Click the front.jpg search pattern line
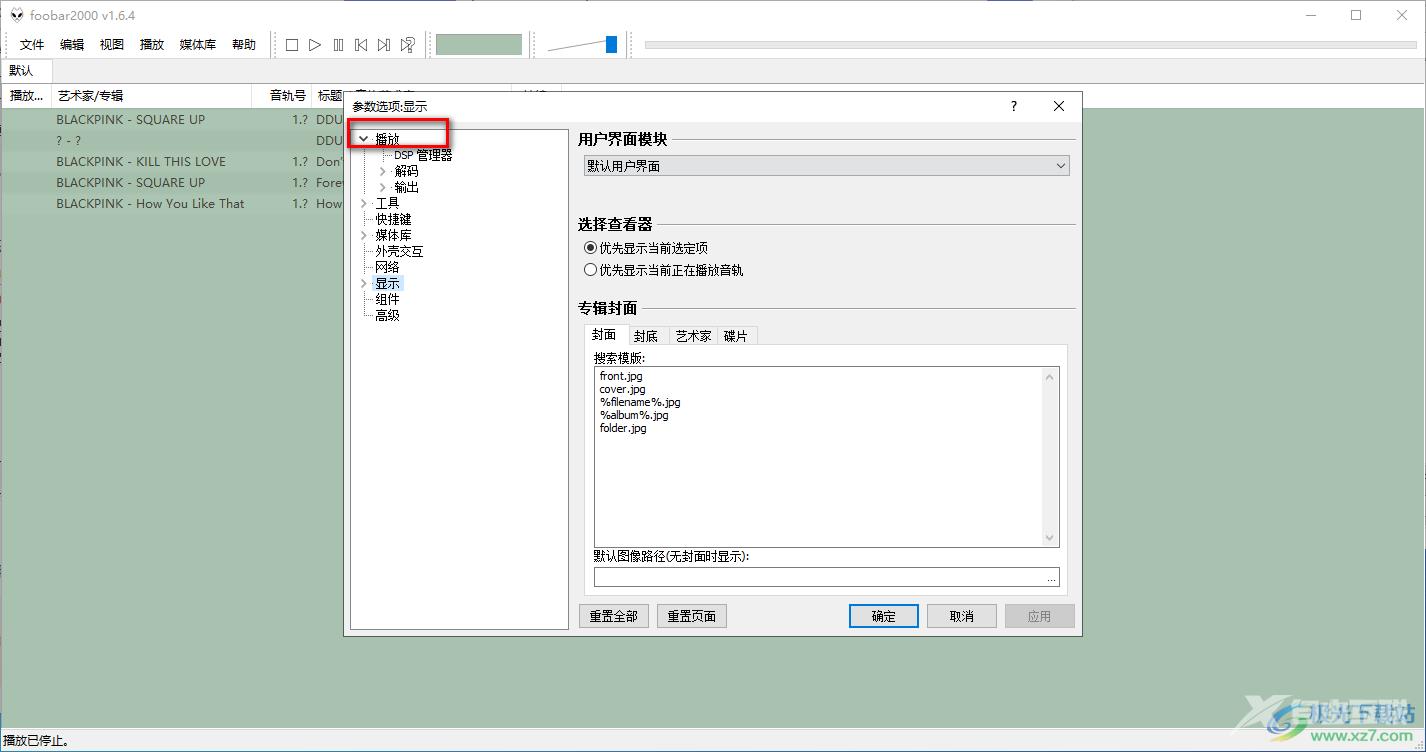1426x752 pixels. (x=621, y=376)
